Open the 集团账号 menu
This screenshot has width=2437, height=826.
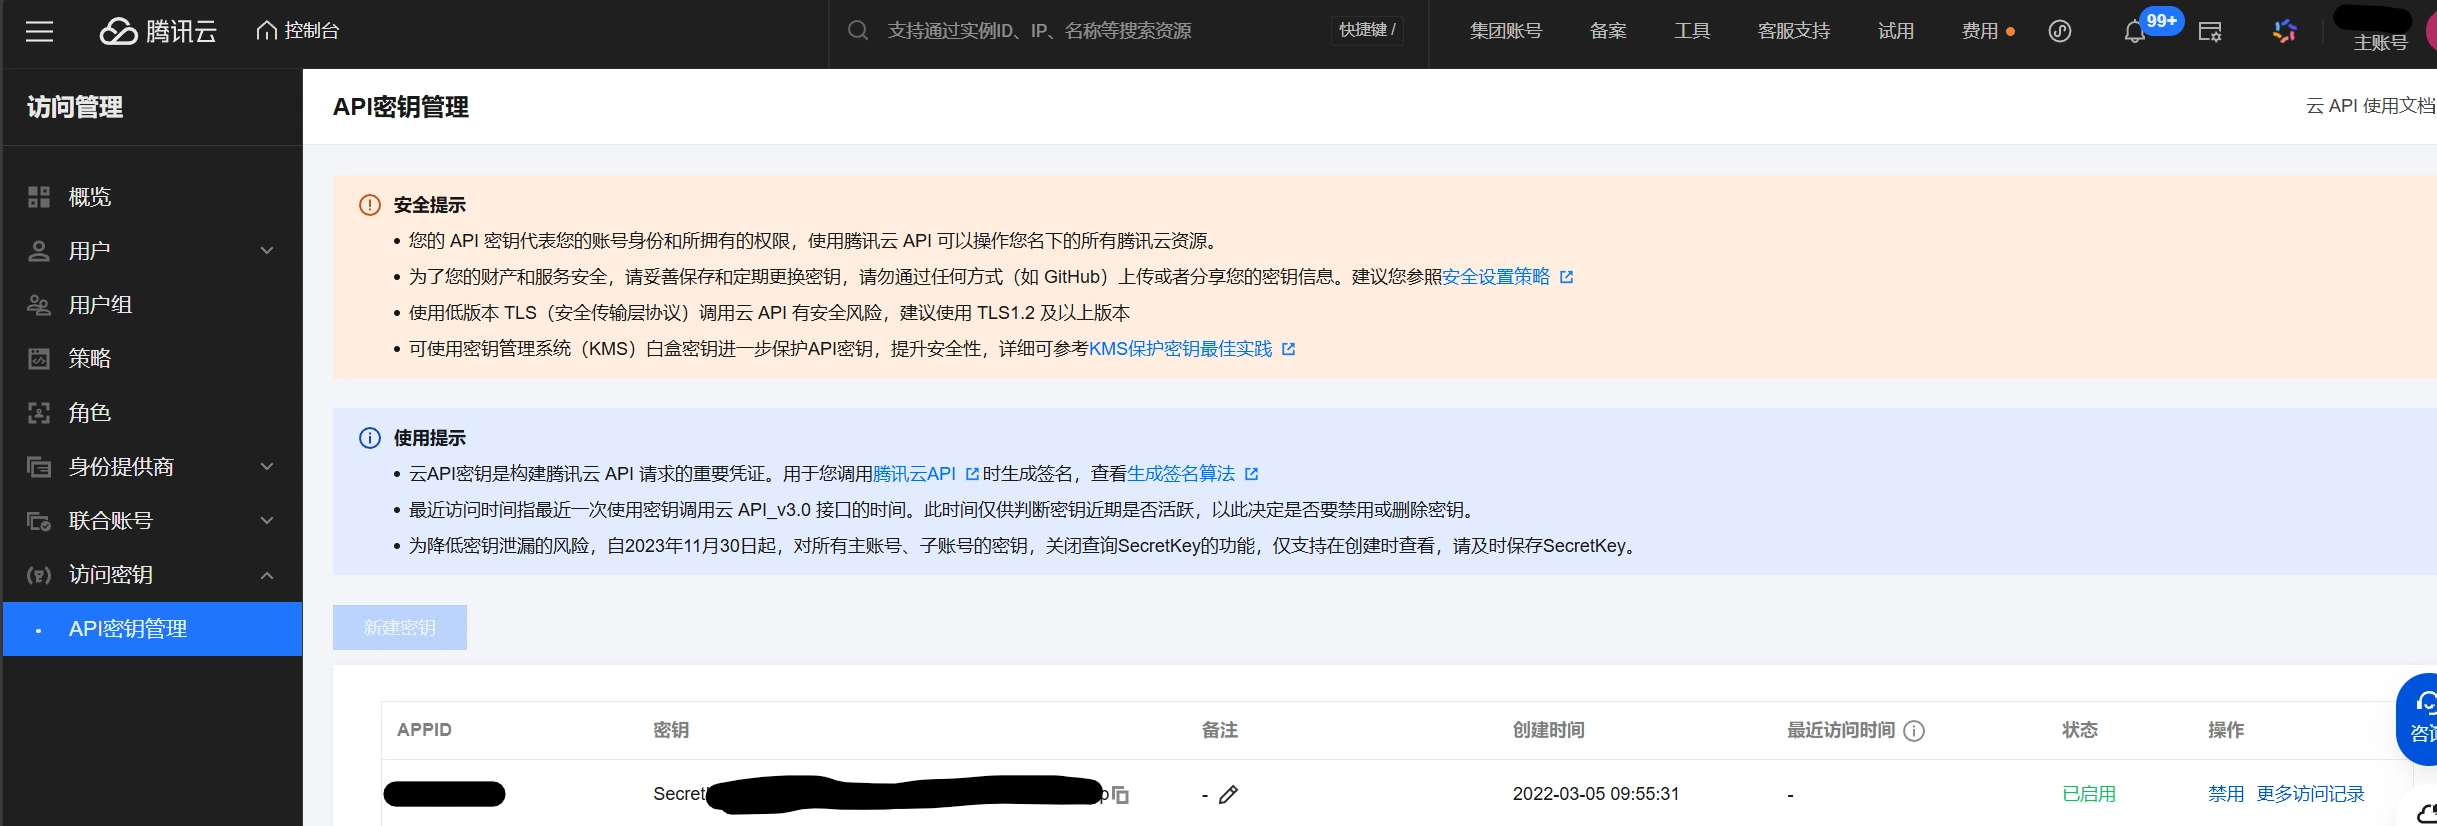pyautogui.click(x=1505, y=31)
